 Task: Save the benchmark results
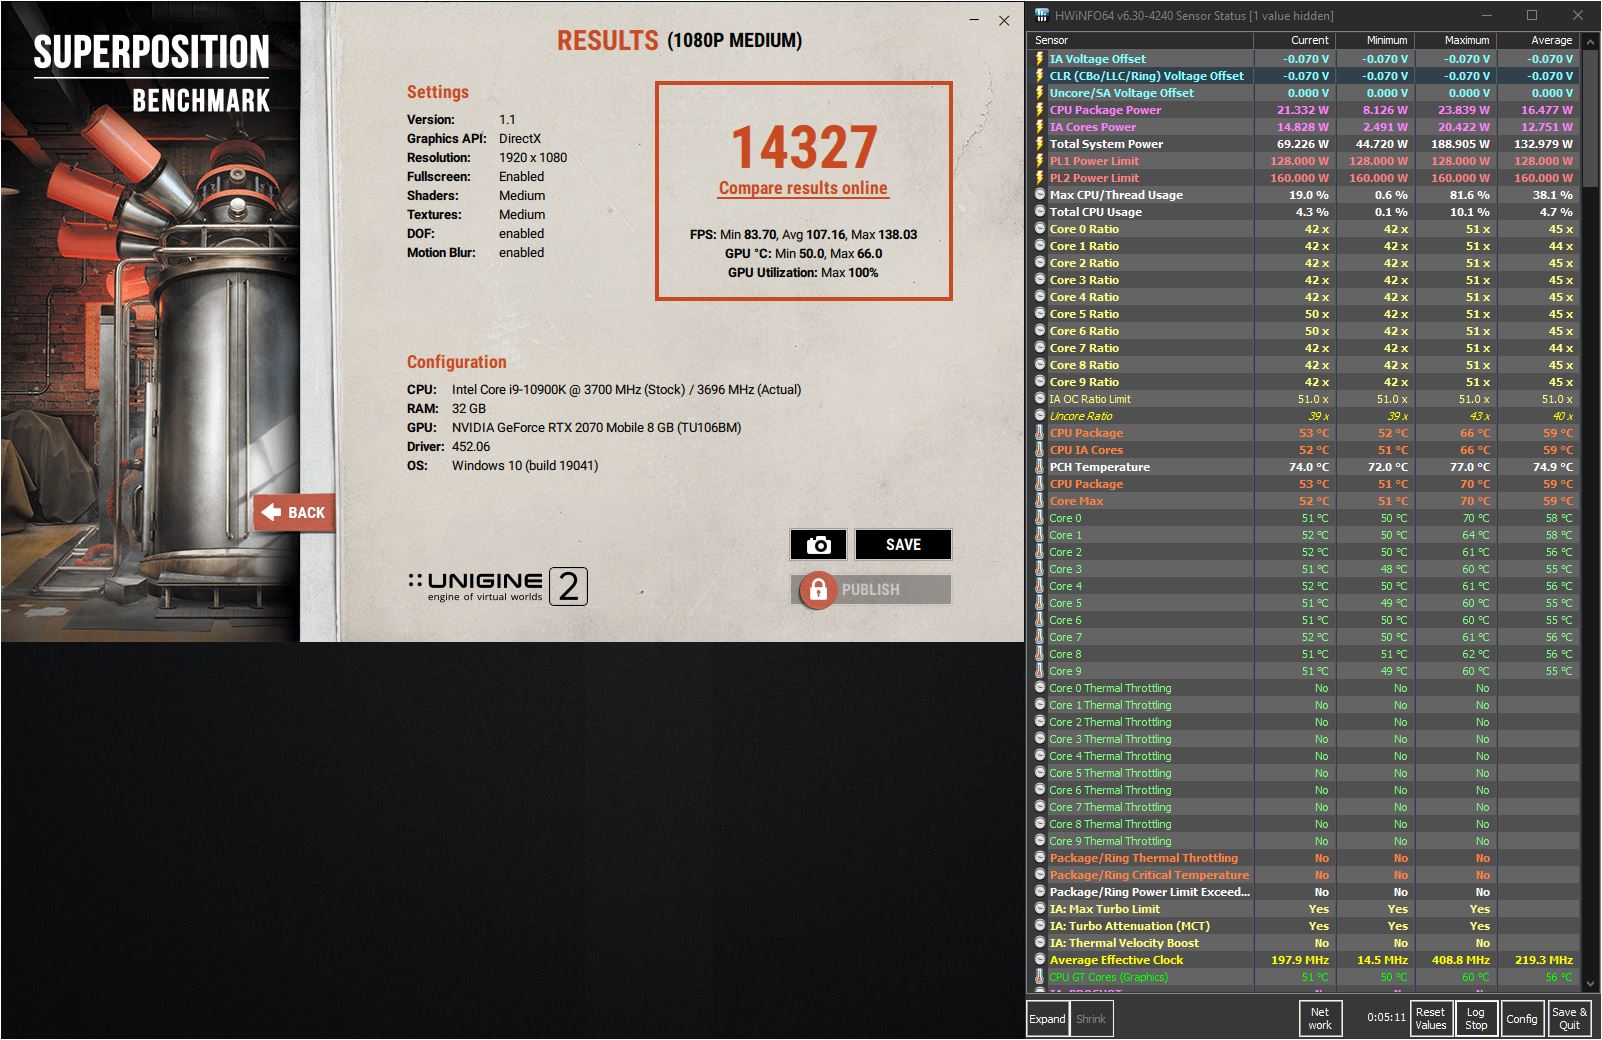(x=903, y=545)
